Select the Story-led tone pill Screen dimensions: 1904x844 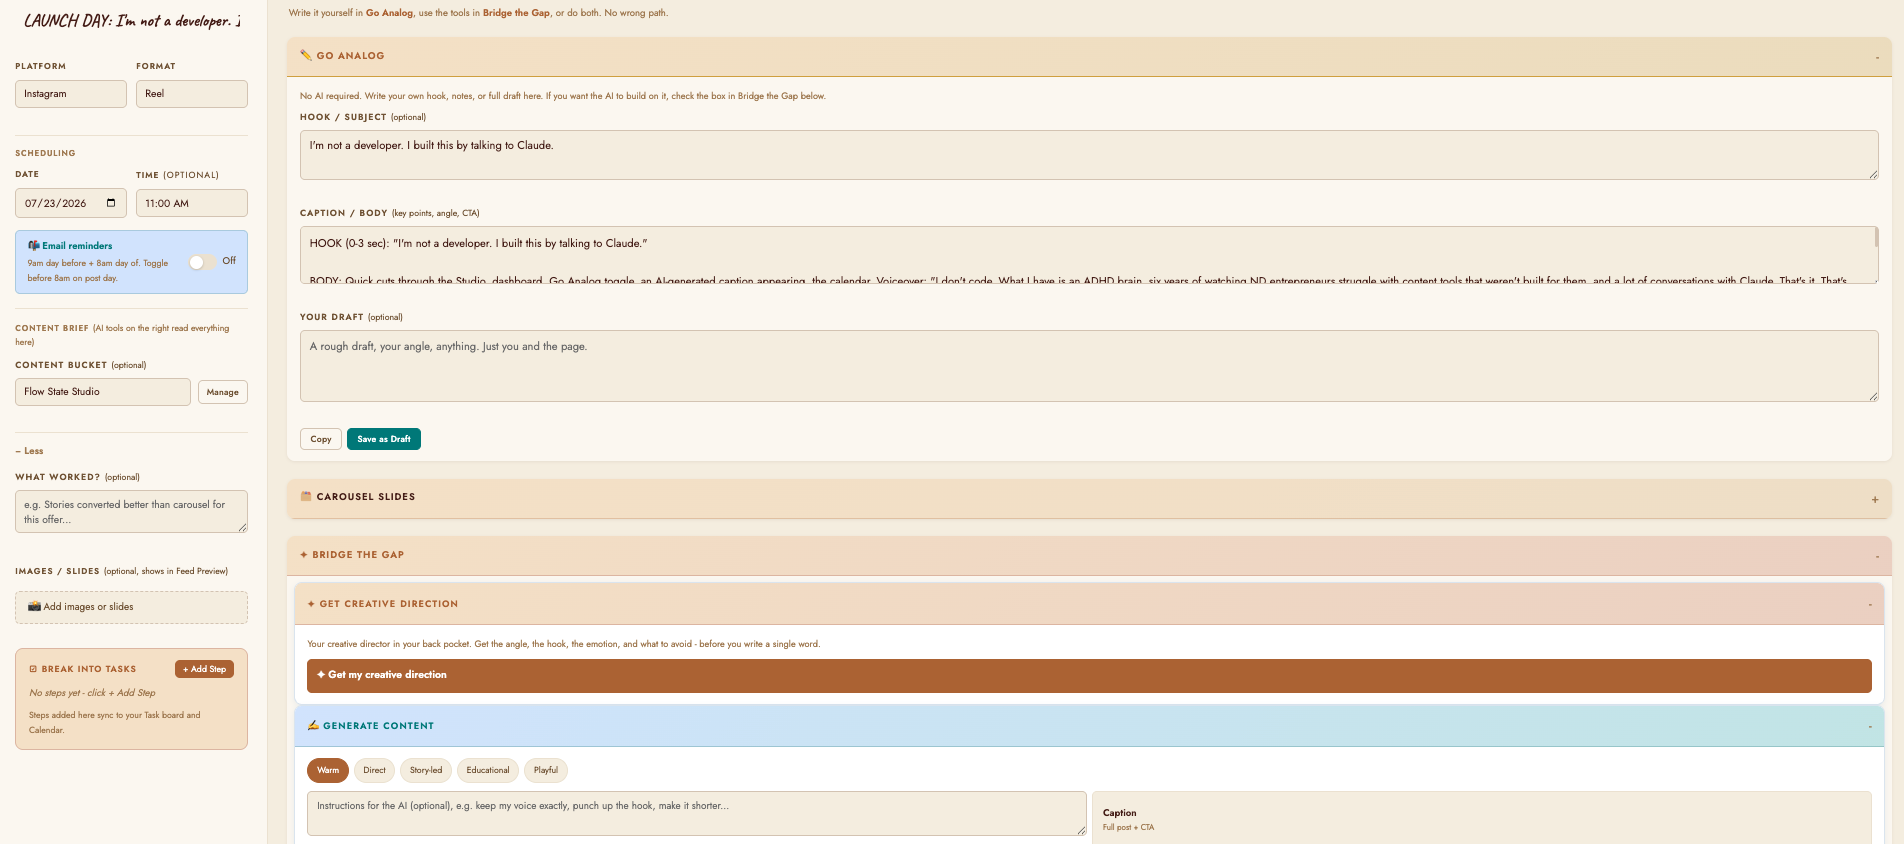pos(426,770)
